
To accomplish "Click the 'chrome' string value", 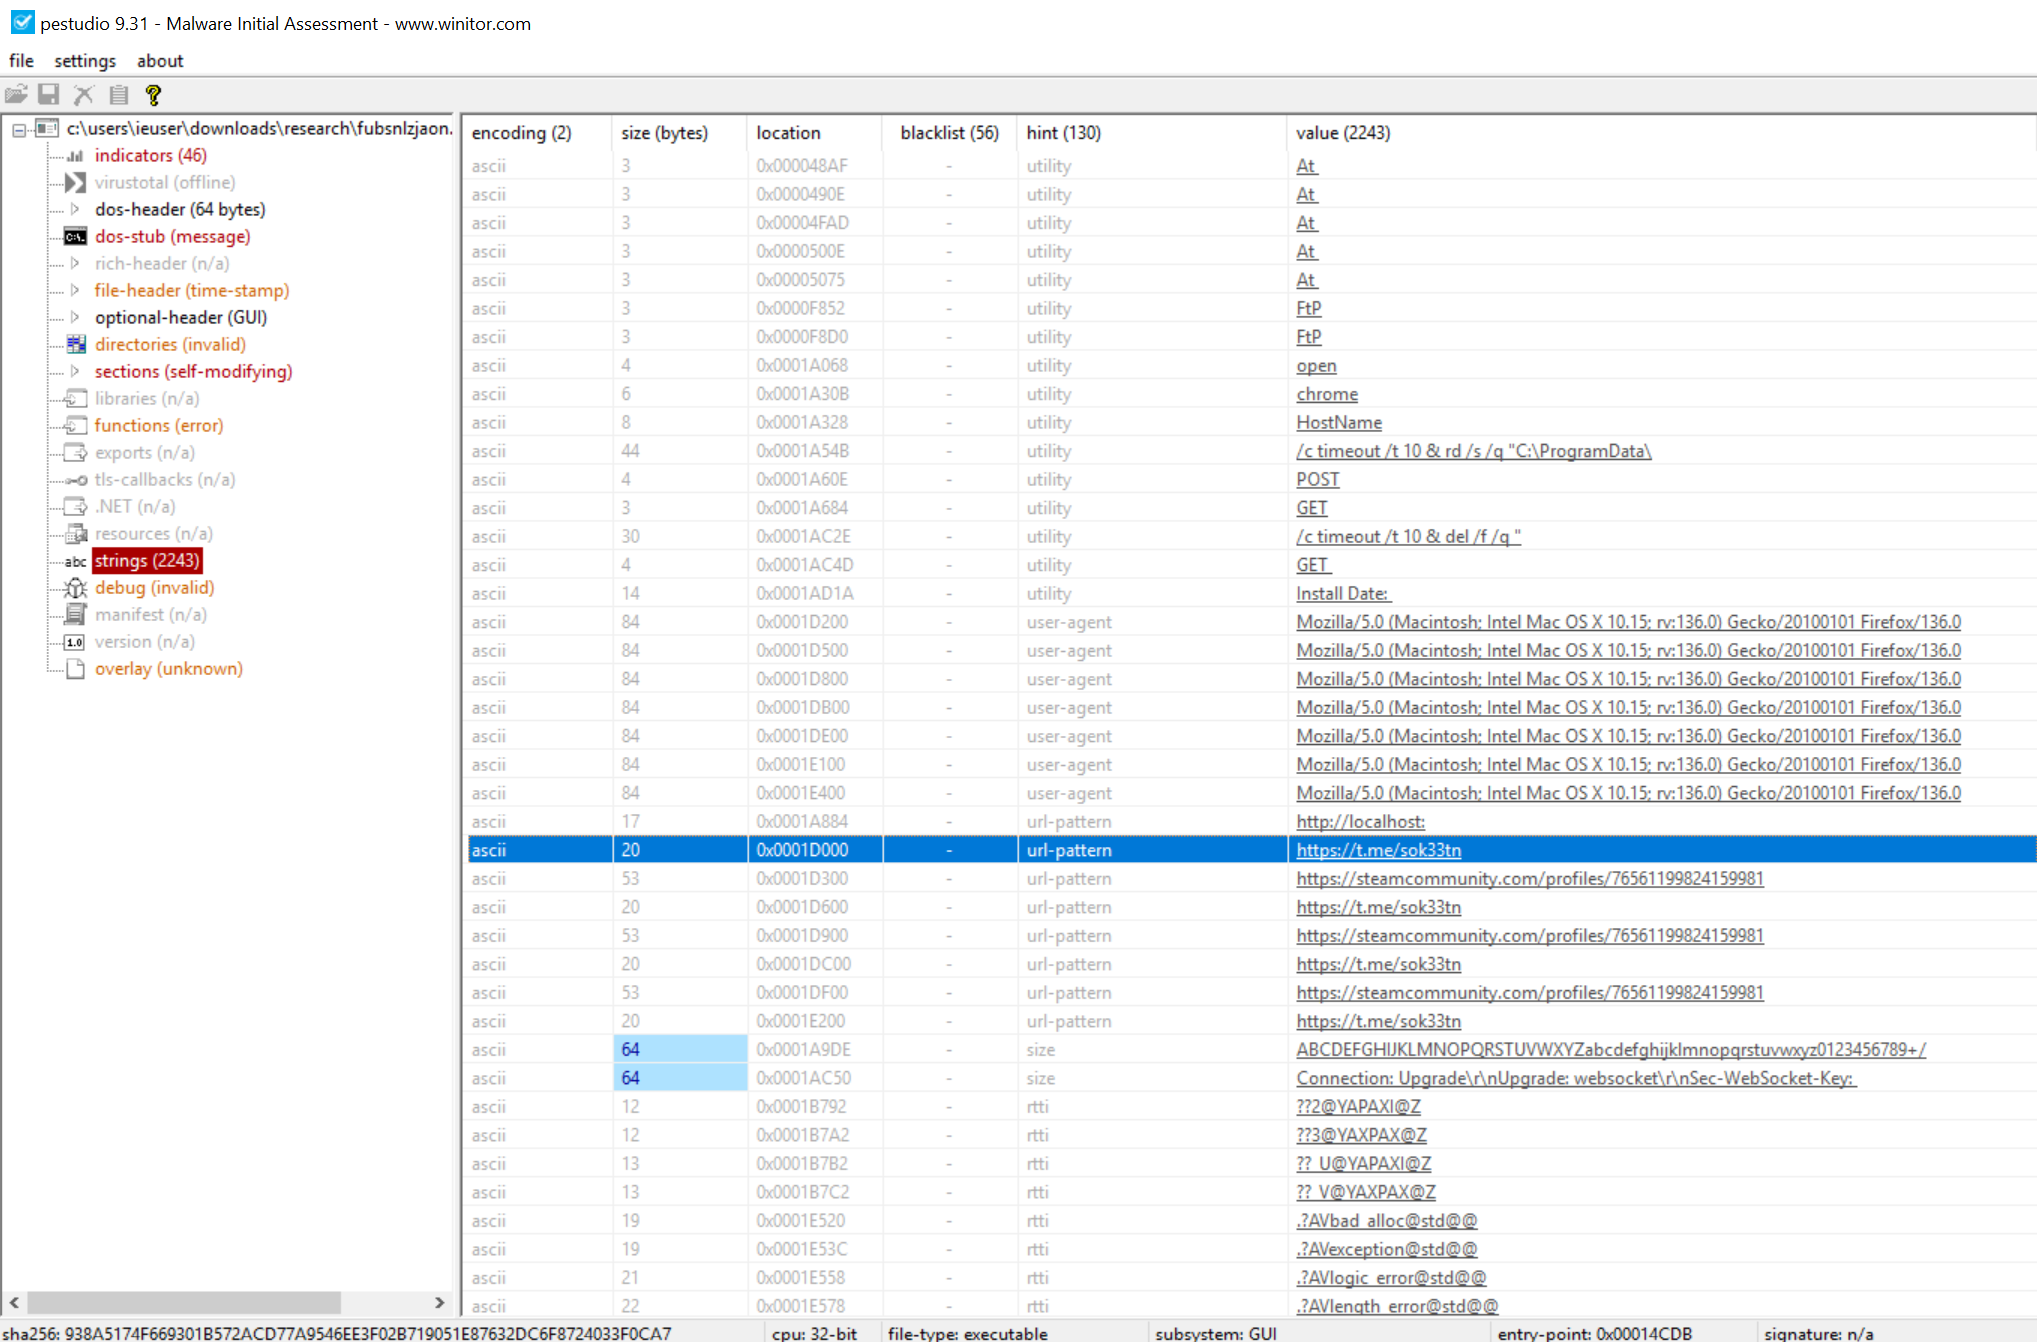I will 1327,395.
